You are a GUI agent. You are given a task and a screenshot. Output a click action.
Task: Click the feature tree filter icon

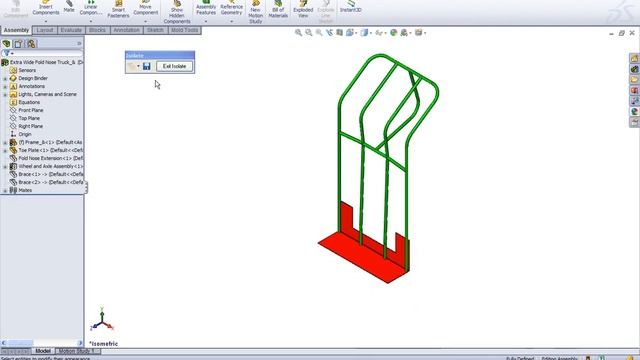7,53
